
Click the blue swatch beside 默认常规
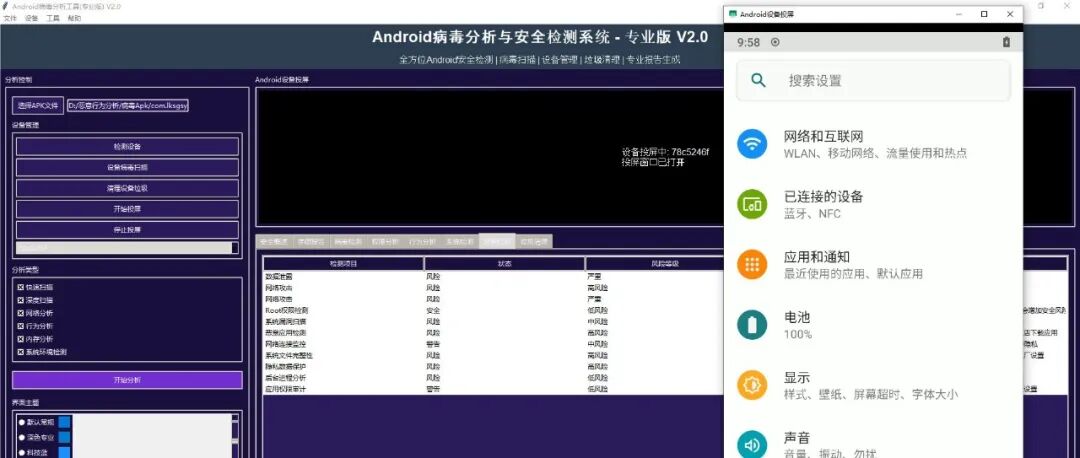pos(64,422)
